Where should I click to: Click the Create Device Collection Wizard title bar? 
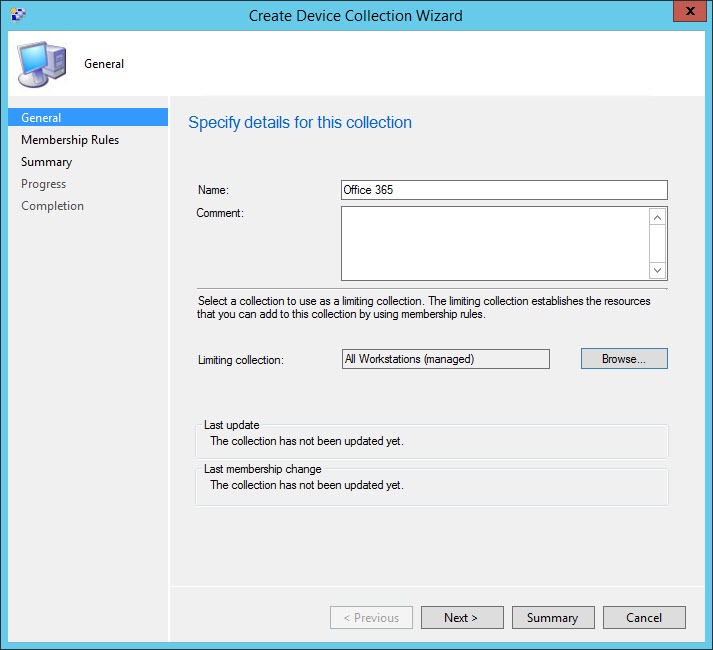click(x=355, y=15)
